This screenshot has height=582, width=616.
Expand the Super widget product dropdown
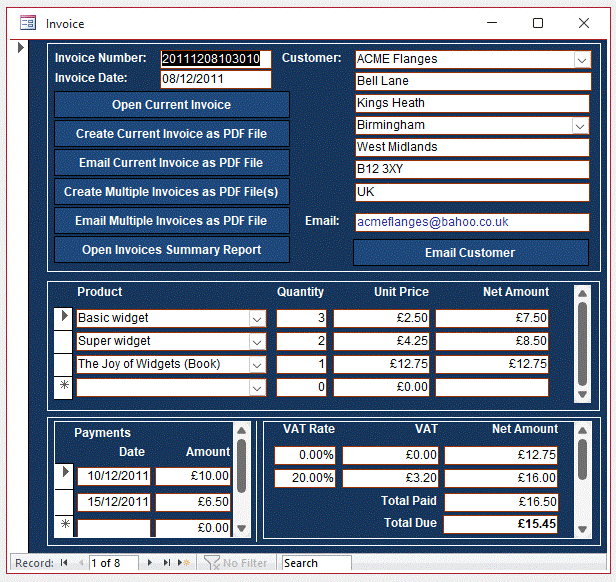257,341
